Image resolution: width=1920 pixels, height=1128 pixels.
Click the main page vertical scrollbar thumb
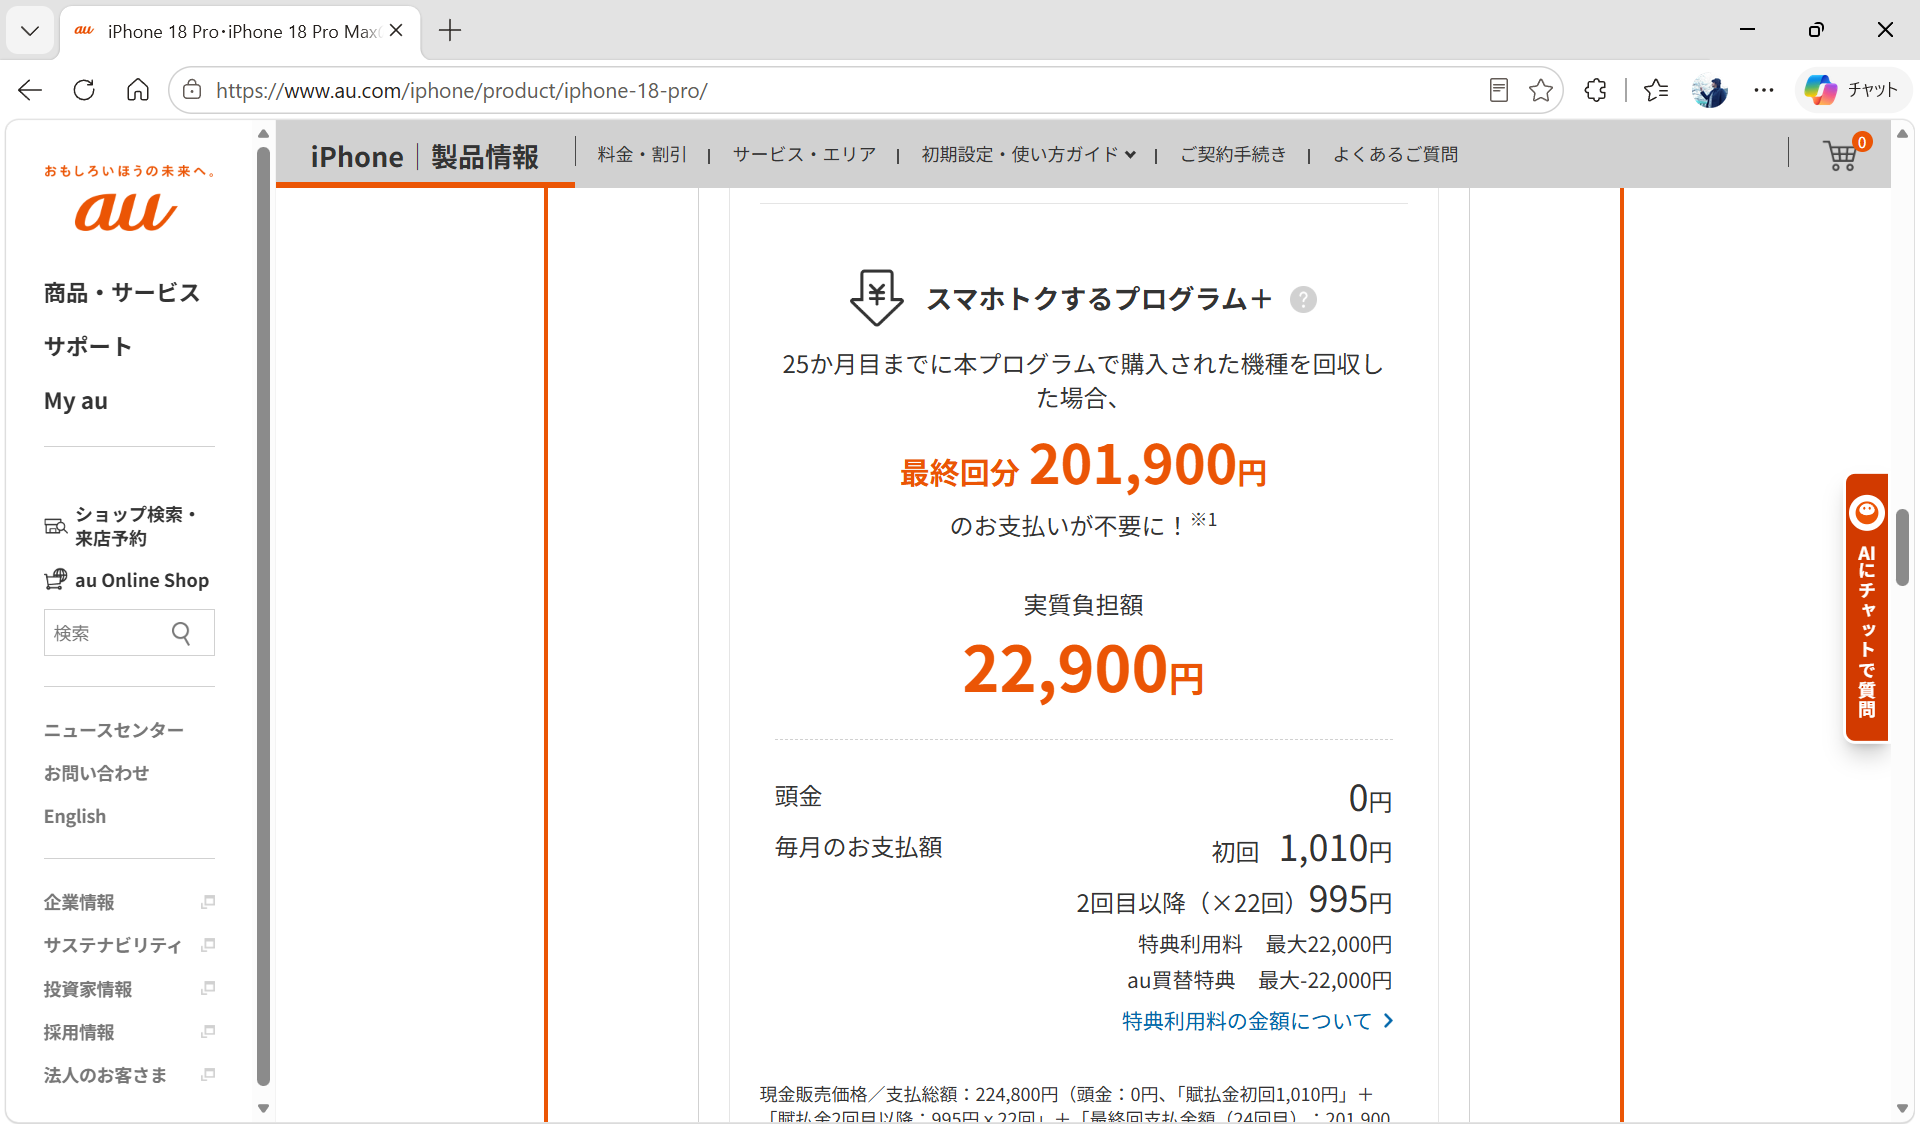coord(1902,547)
